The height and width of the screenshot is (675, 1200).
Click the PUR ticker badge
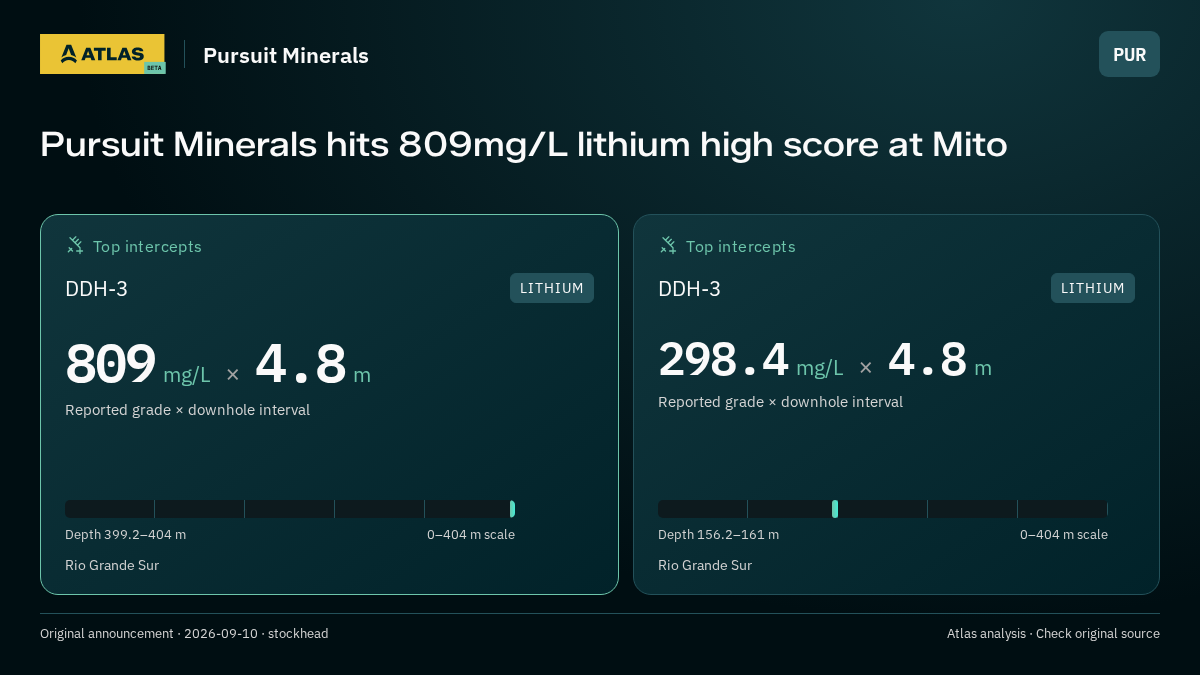pos(1129,54)
